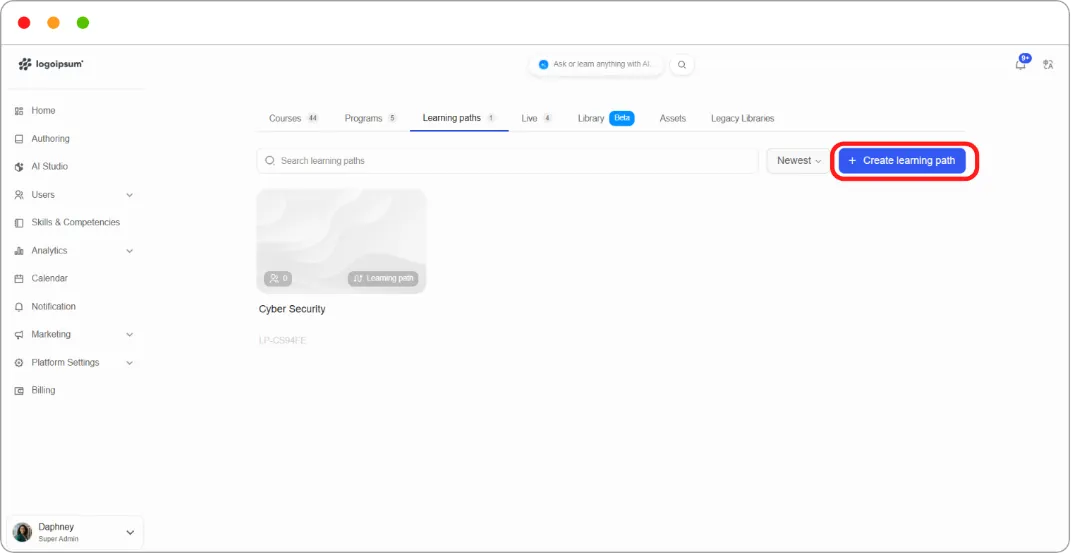This screenshot has height=553, width=1071.
Task: Click the Cyber Security title
Action: tap(292, 309)
